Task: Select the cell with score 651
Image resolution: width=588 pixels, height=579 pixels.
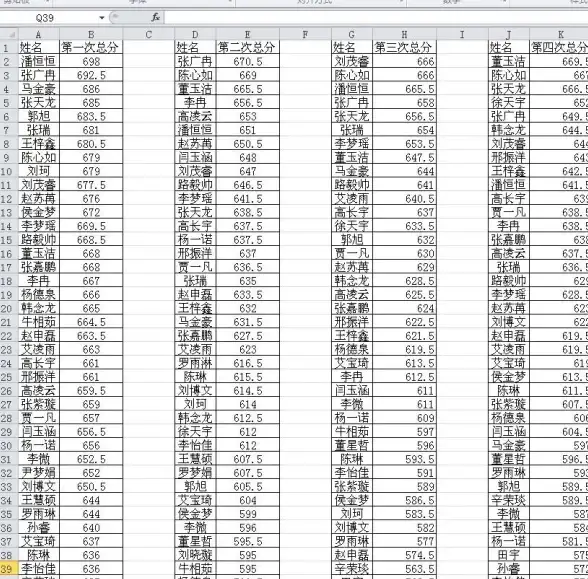Action: (x=248, y=130)
